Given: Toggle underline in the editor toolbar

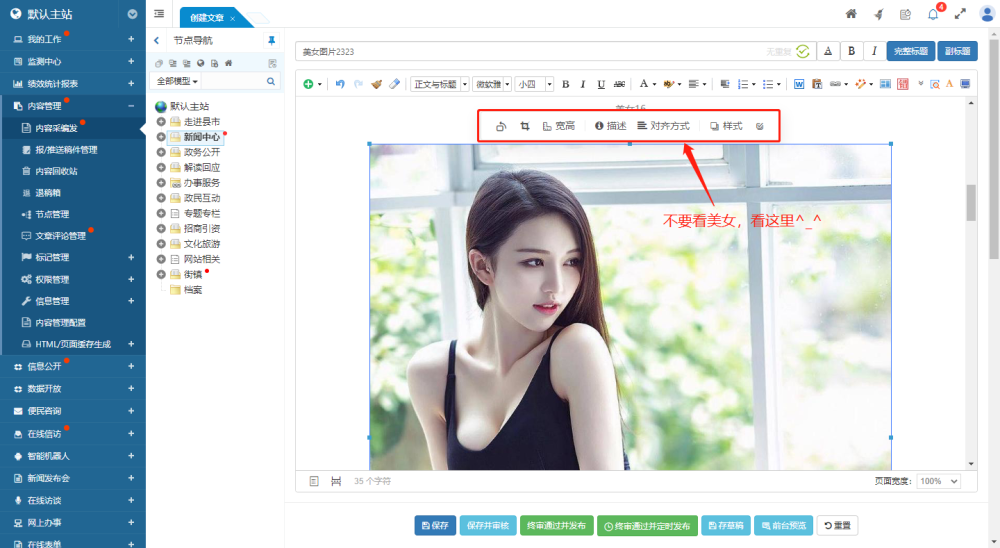Looking at the screenshot, I should [601, 84].
